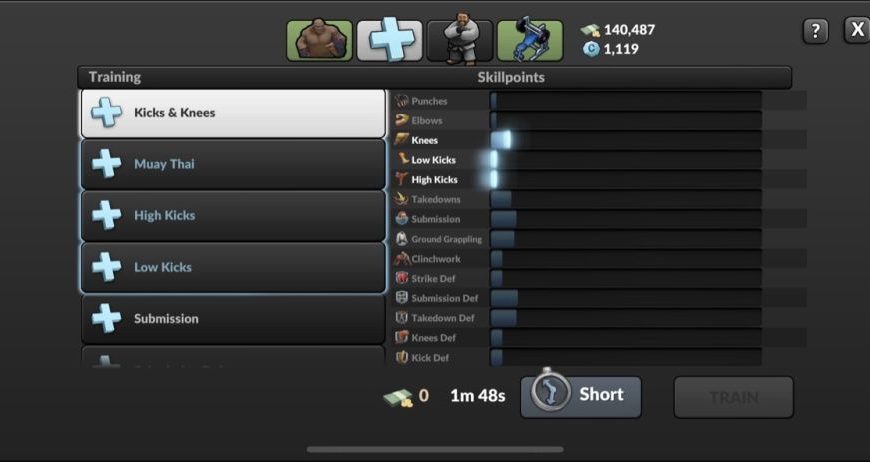This screenshot has width=870, height=462.
Task: Choose the Low Kicks training
Action: (233, 267)
